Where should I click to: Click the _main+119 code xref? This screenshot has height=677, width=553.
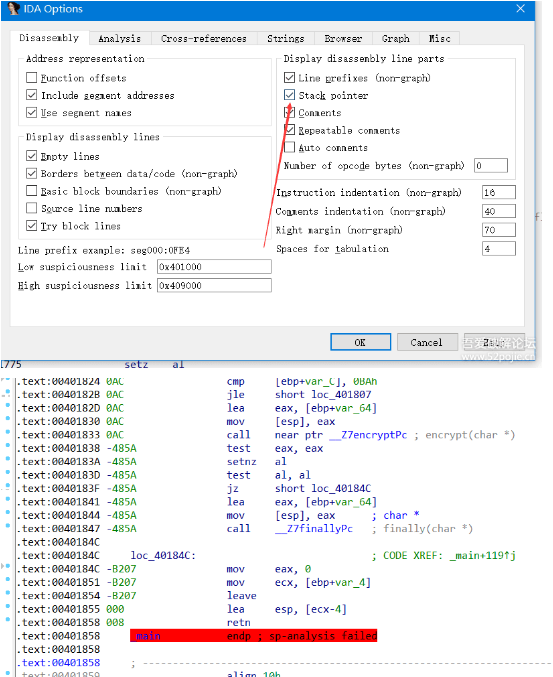point(483,555)
